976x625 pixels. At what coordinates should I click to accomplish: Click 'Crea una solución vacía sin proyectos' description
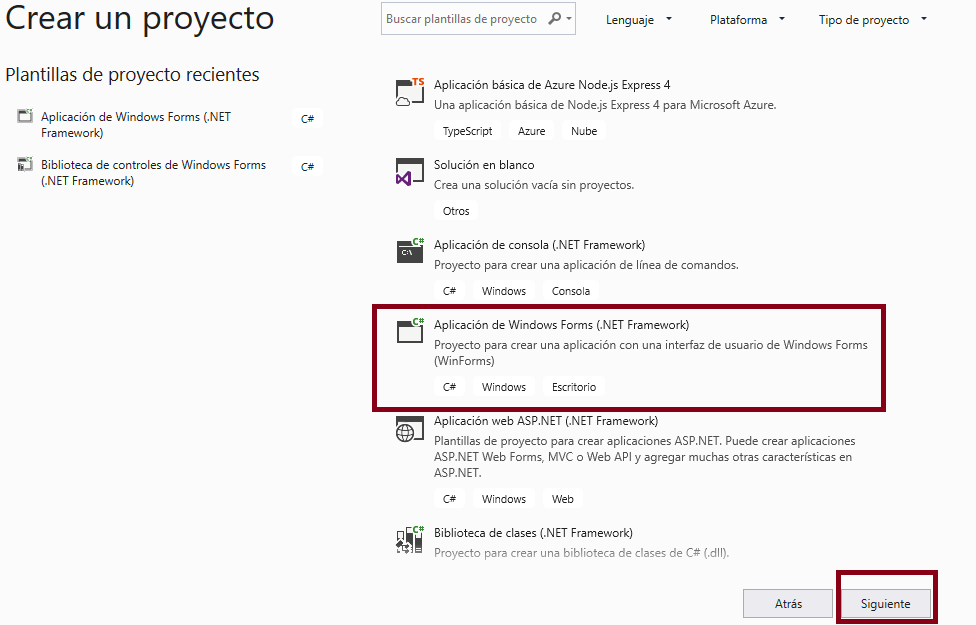click(534, 185)
